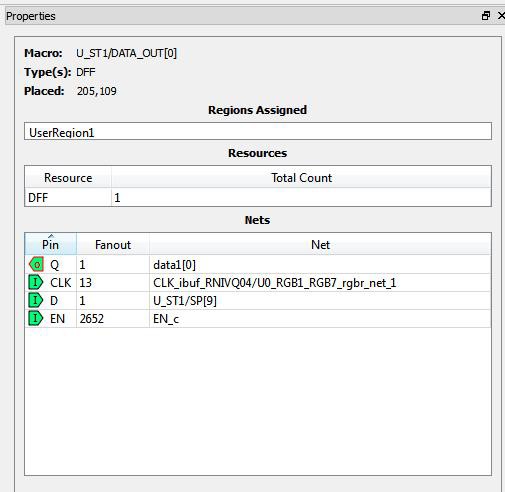
Task: Click the Resource column header
Action: (x=68, y=177)
